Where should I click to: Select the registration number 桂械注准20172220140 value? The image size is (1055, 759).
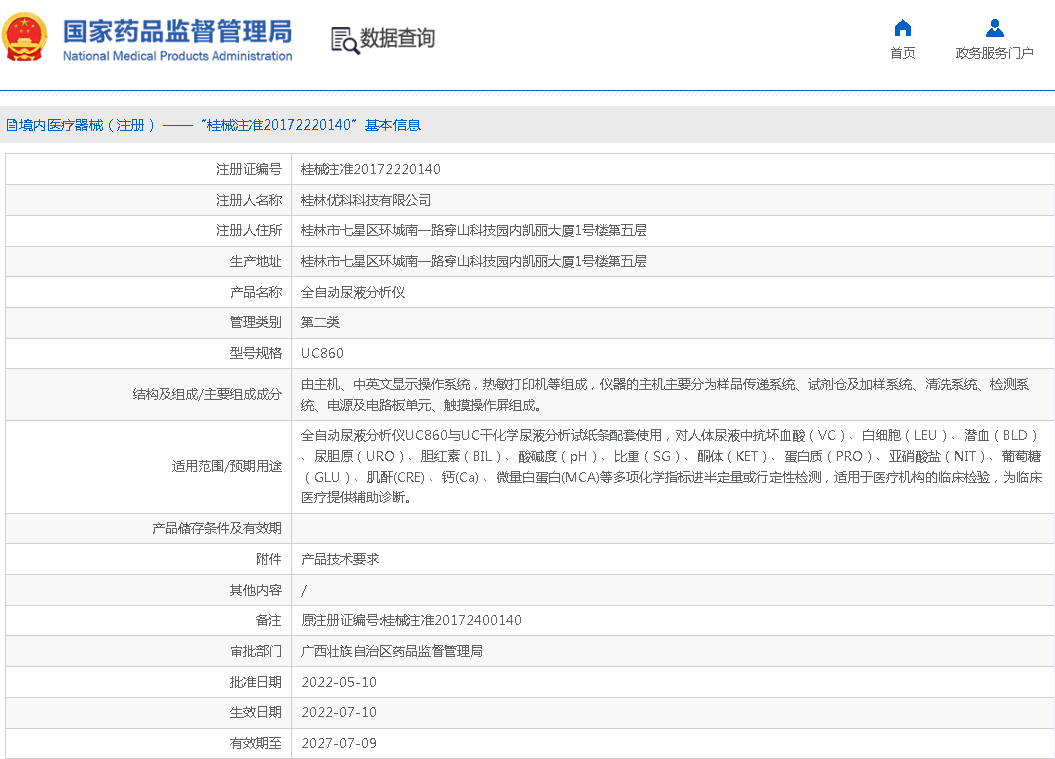[x=370, y=169]
